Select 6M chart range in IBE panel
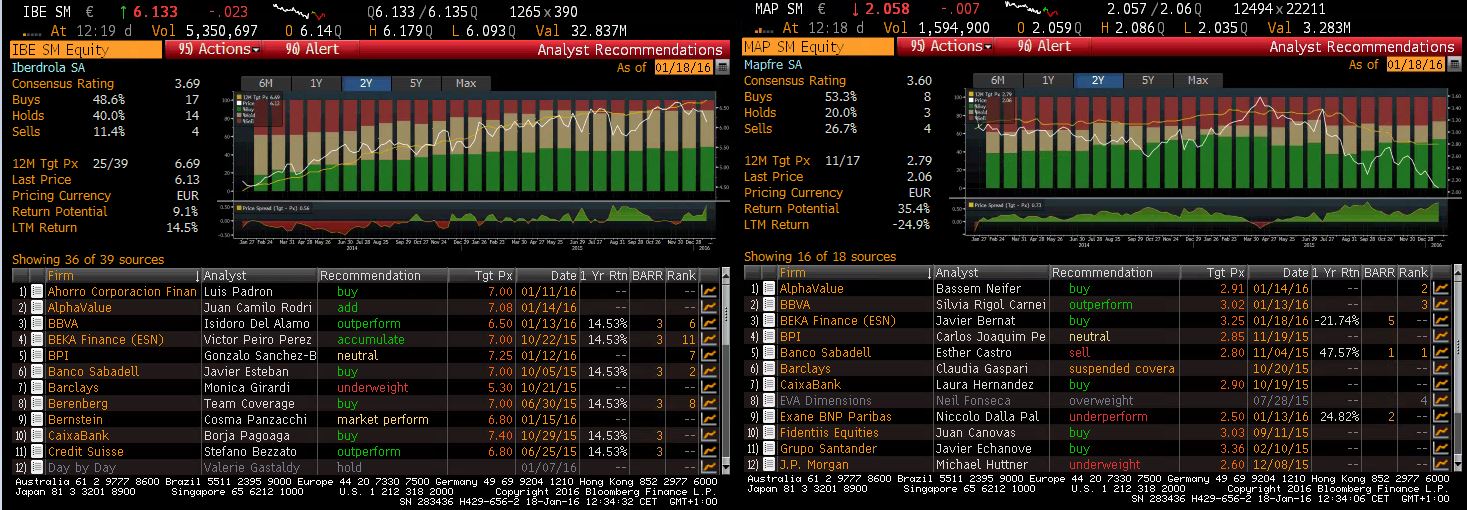1467x510 pixels. point(266,84)
